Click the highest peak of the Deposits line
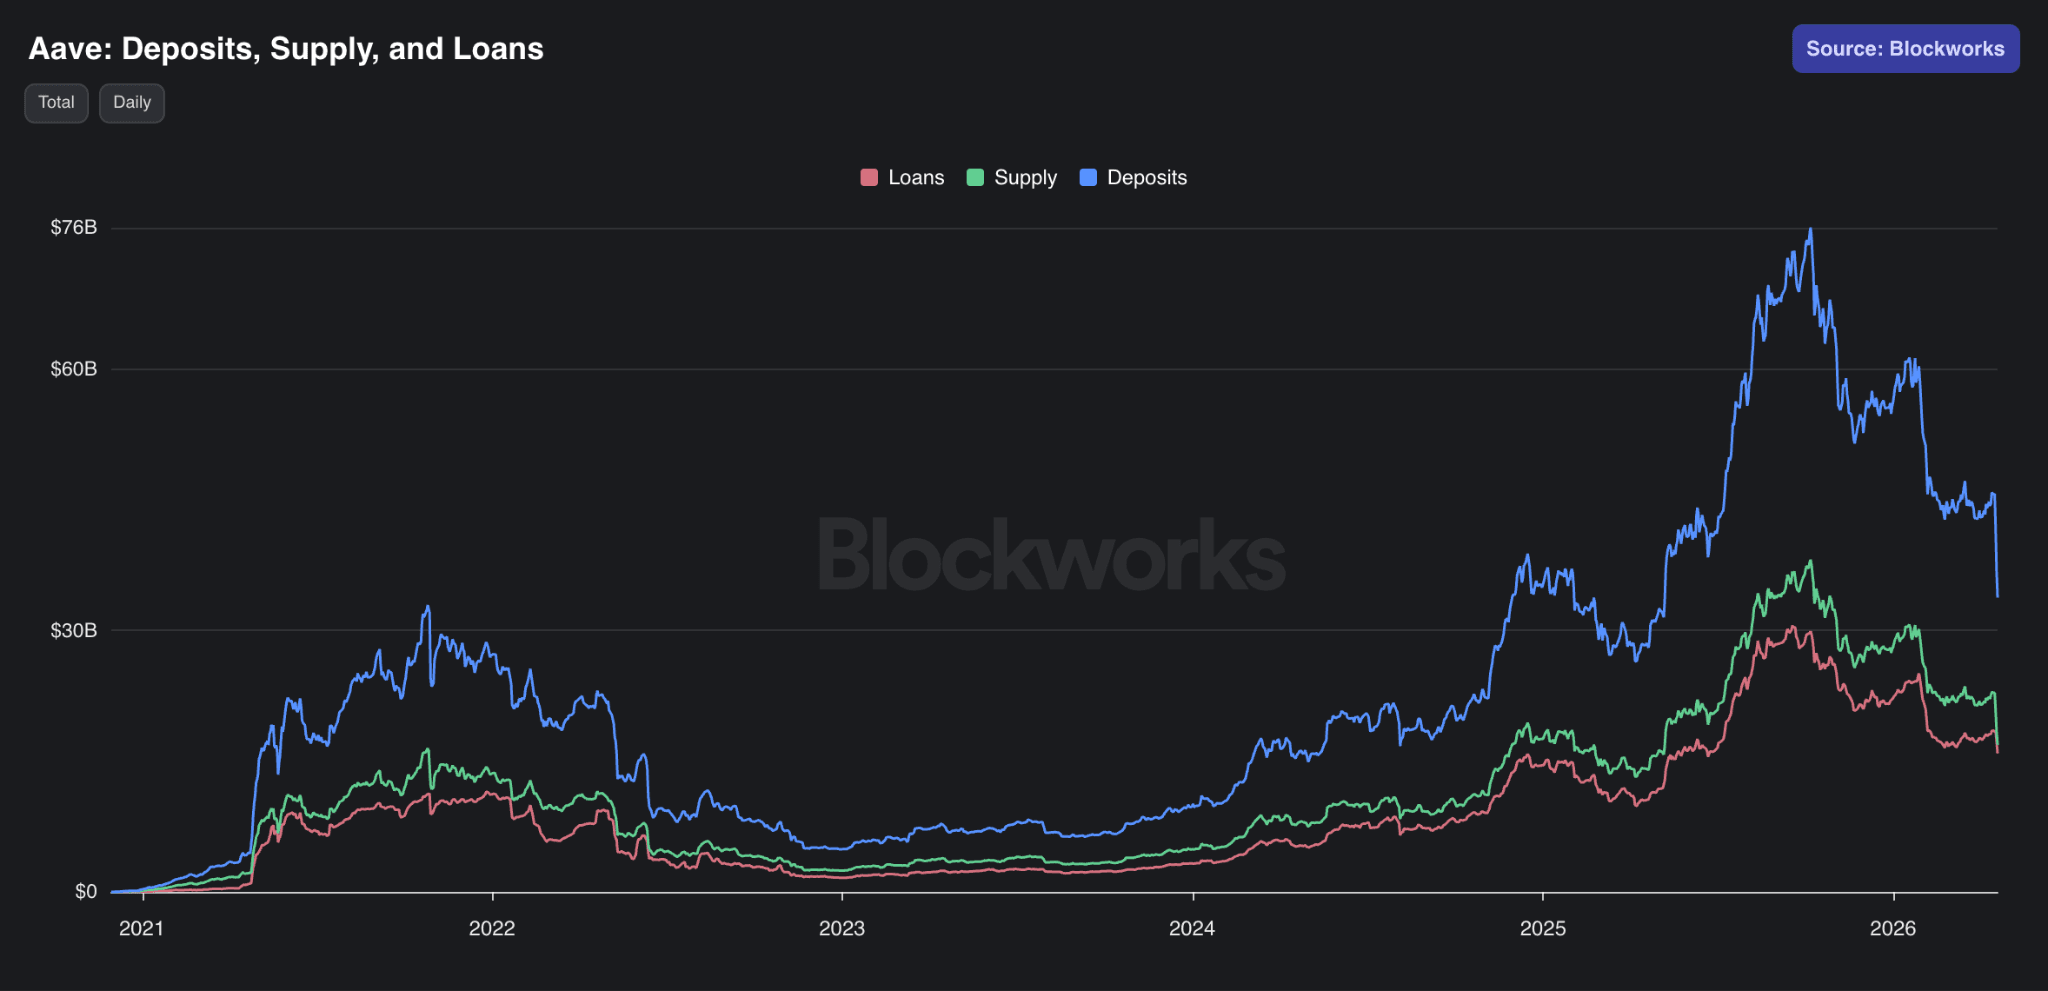This screenshot has height=991, width=2048. pos(1810,230)
